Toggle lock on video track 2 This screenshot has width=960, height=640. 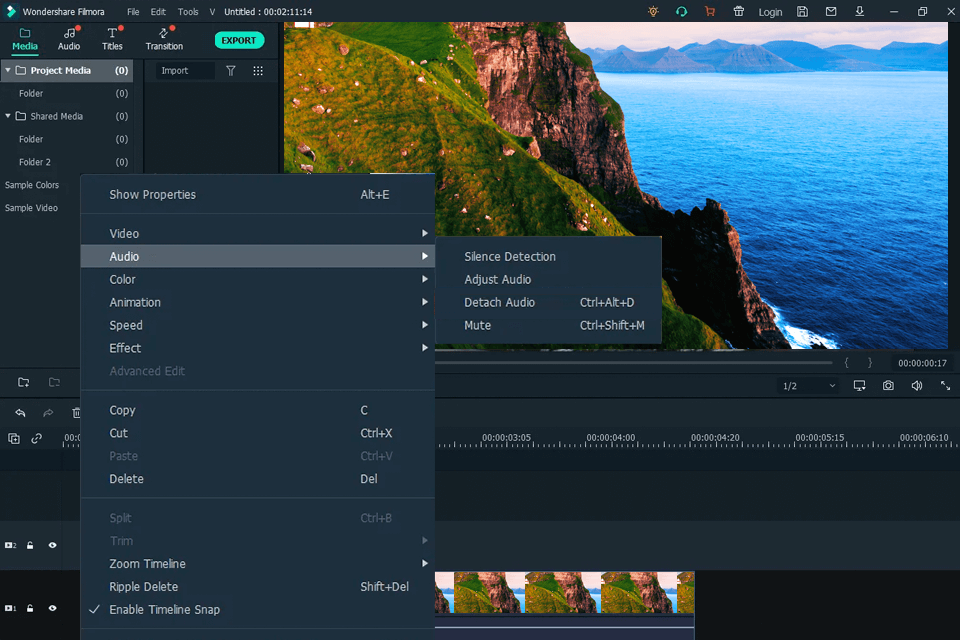(x=30, y=545)
